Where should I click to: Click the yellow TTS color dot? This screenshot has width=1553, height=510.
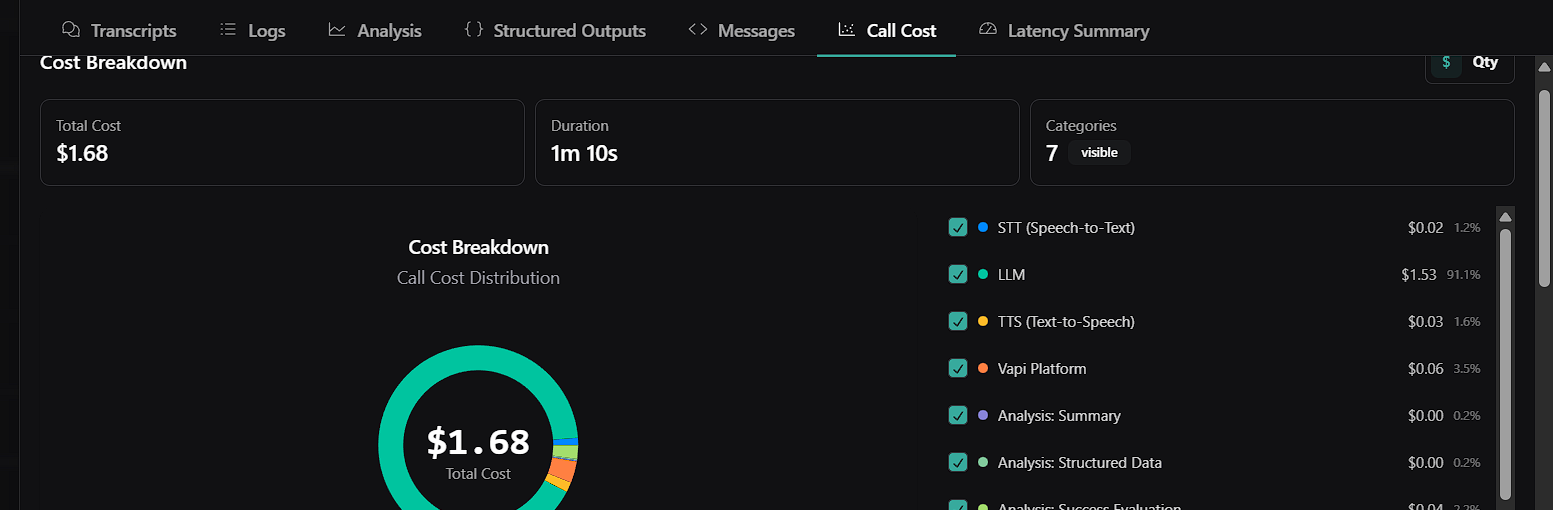tap(983, 321)
